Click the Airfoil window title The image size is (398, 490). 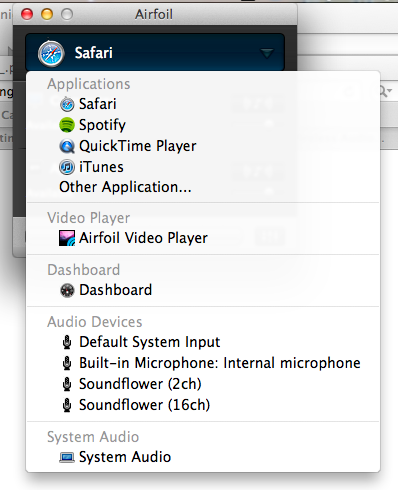point(154,15)
